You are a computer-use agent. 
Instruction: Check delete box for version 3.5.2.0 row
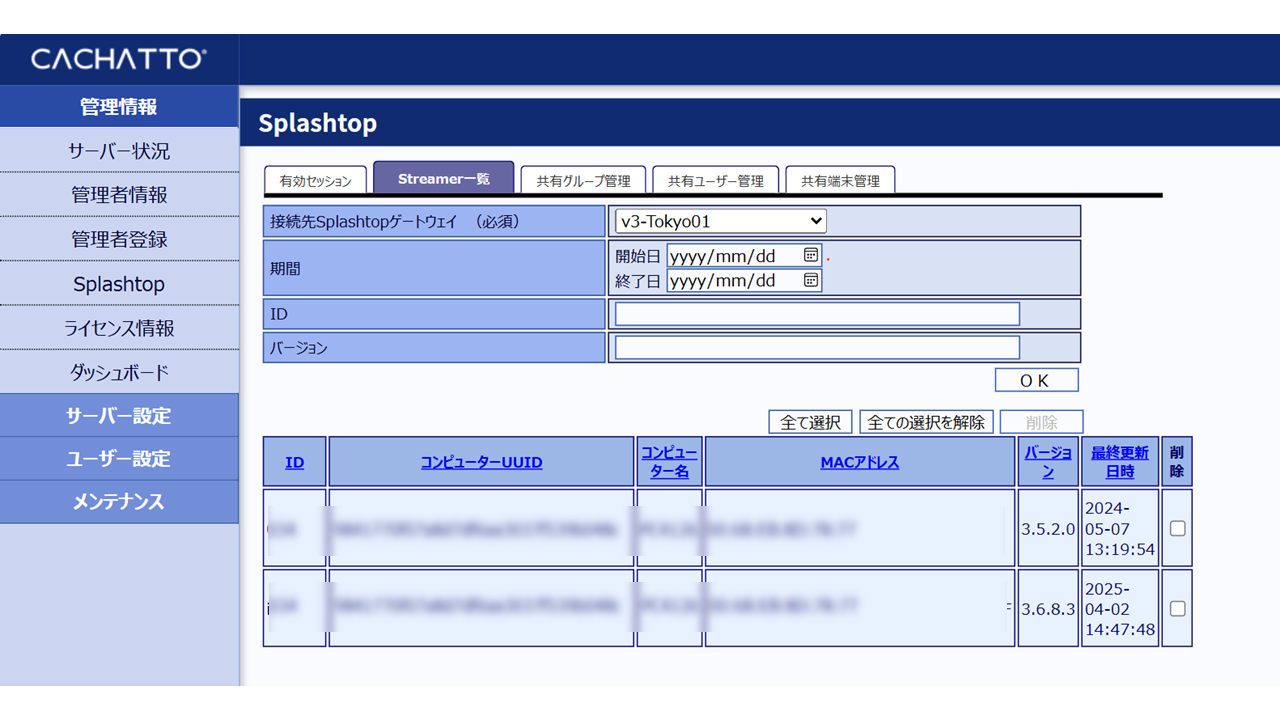(x=1177, y=528)
